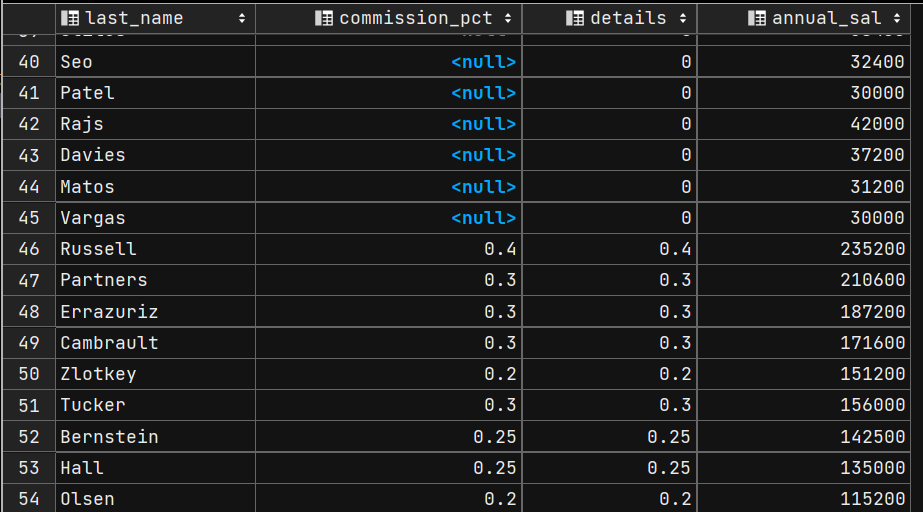This screenshot has width=923, height=512.
Task: Select row number 46
Action: point(29,249)
